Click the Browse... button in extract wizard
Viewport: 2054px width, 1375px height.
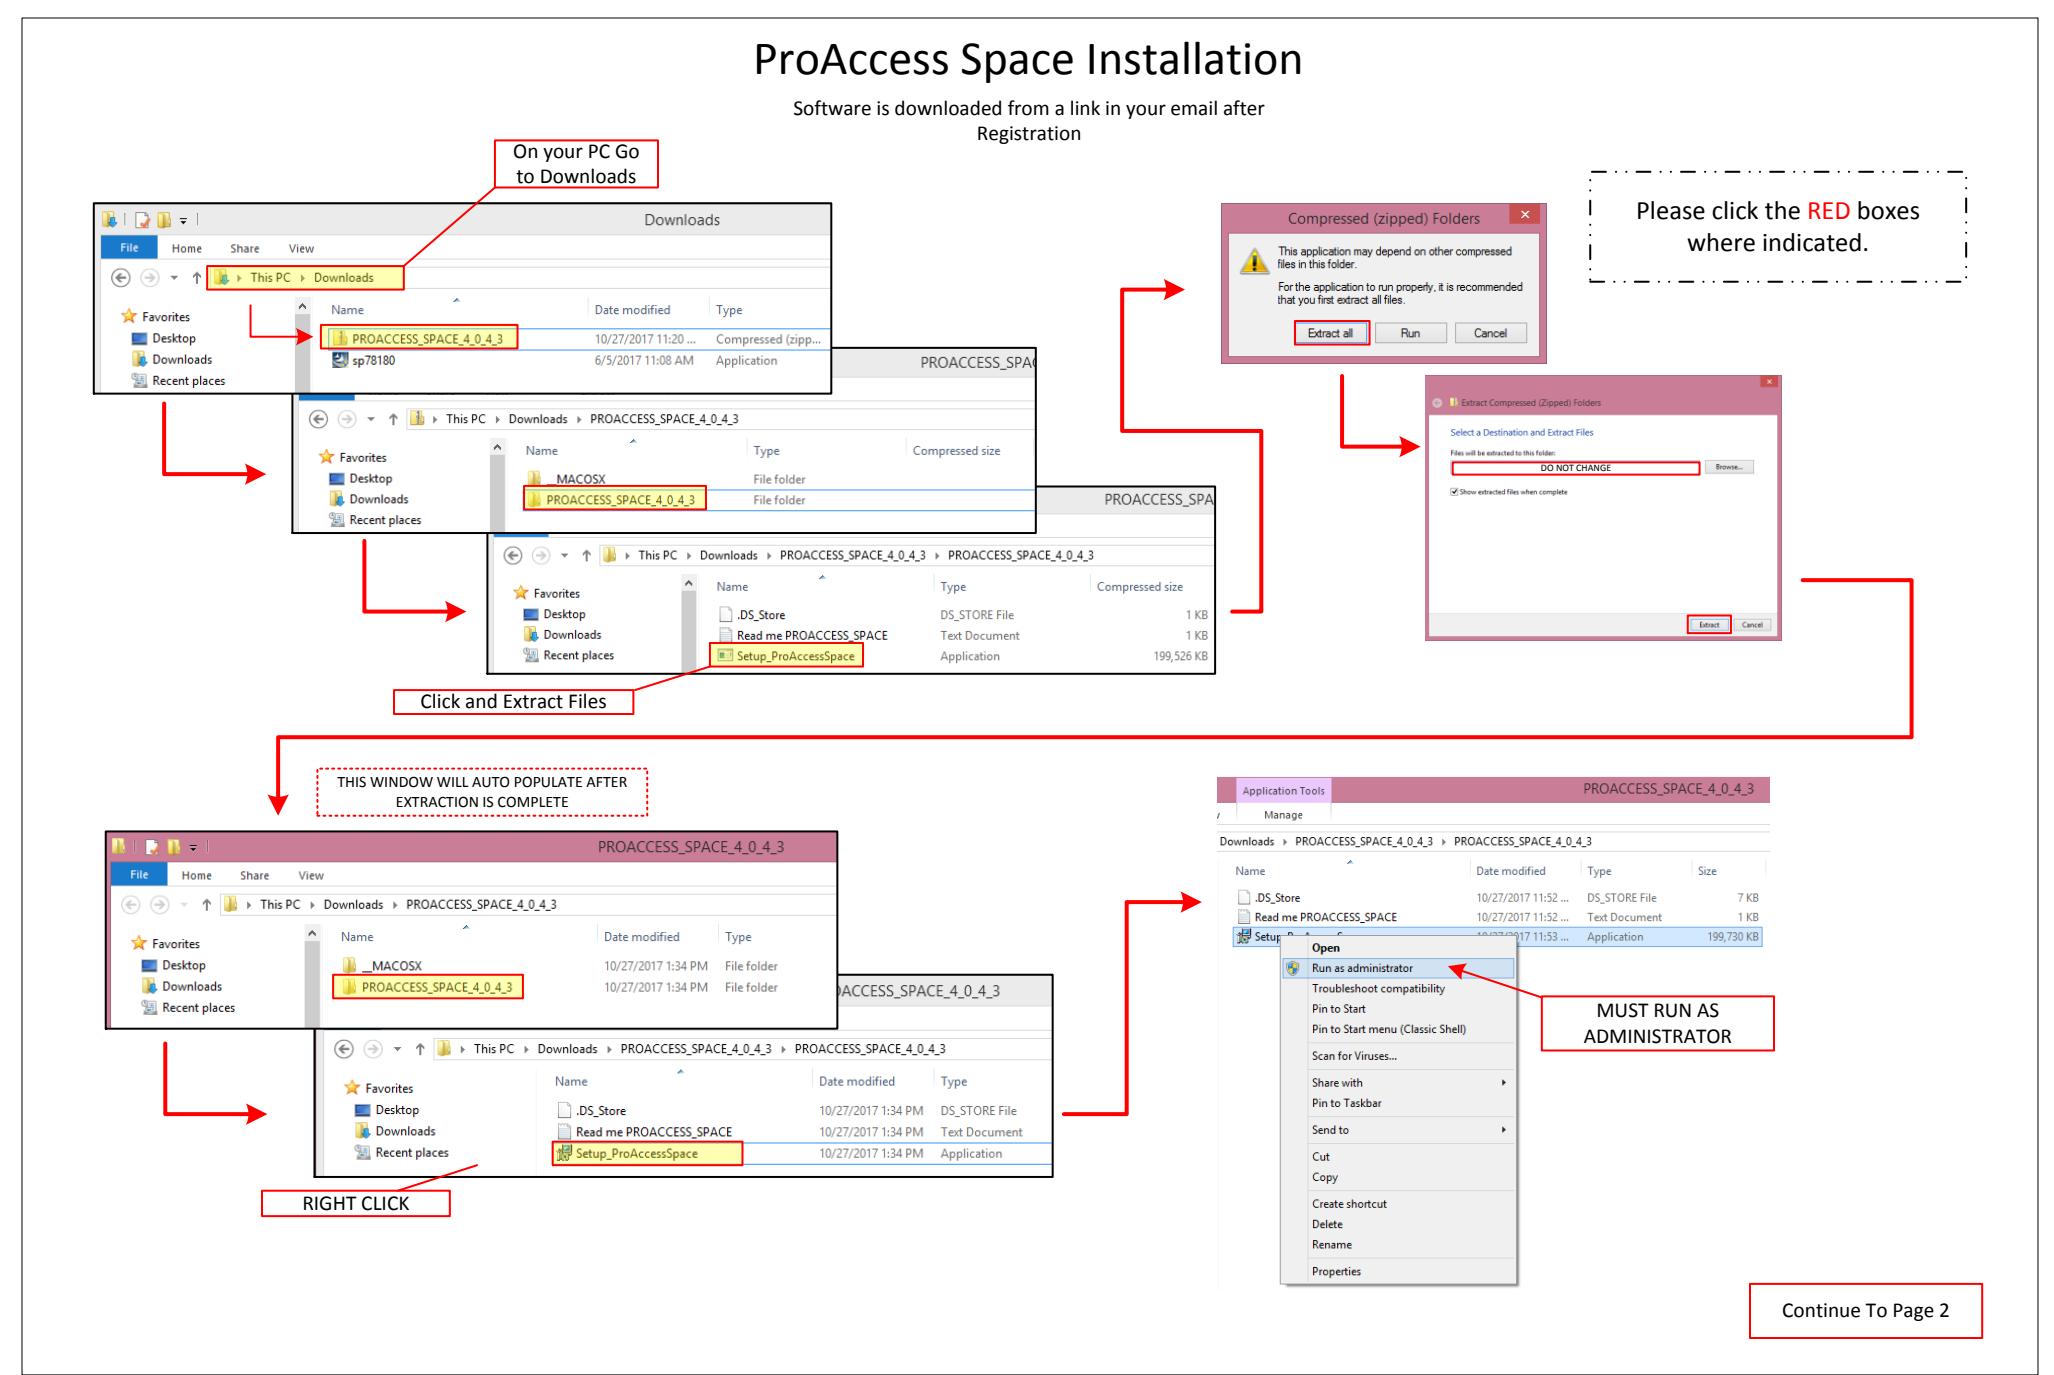tap(1729, 467)
